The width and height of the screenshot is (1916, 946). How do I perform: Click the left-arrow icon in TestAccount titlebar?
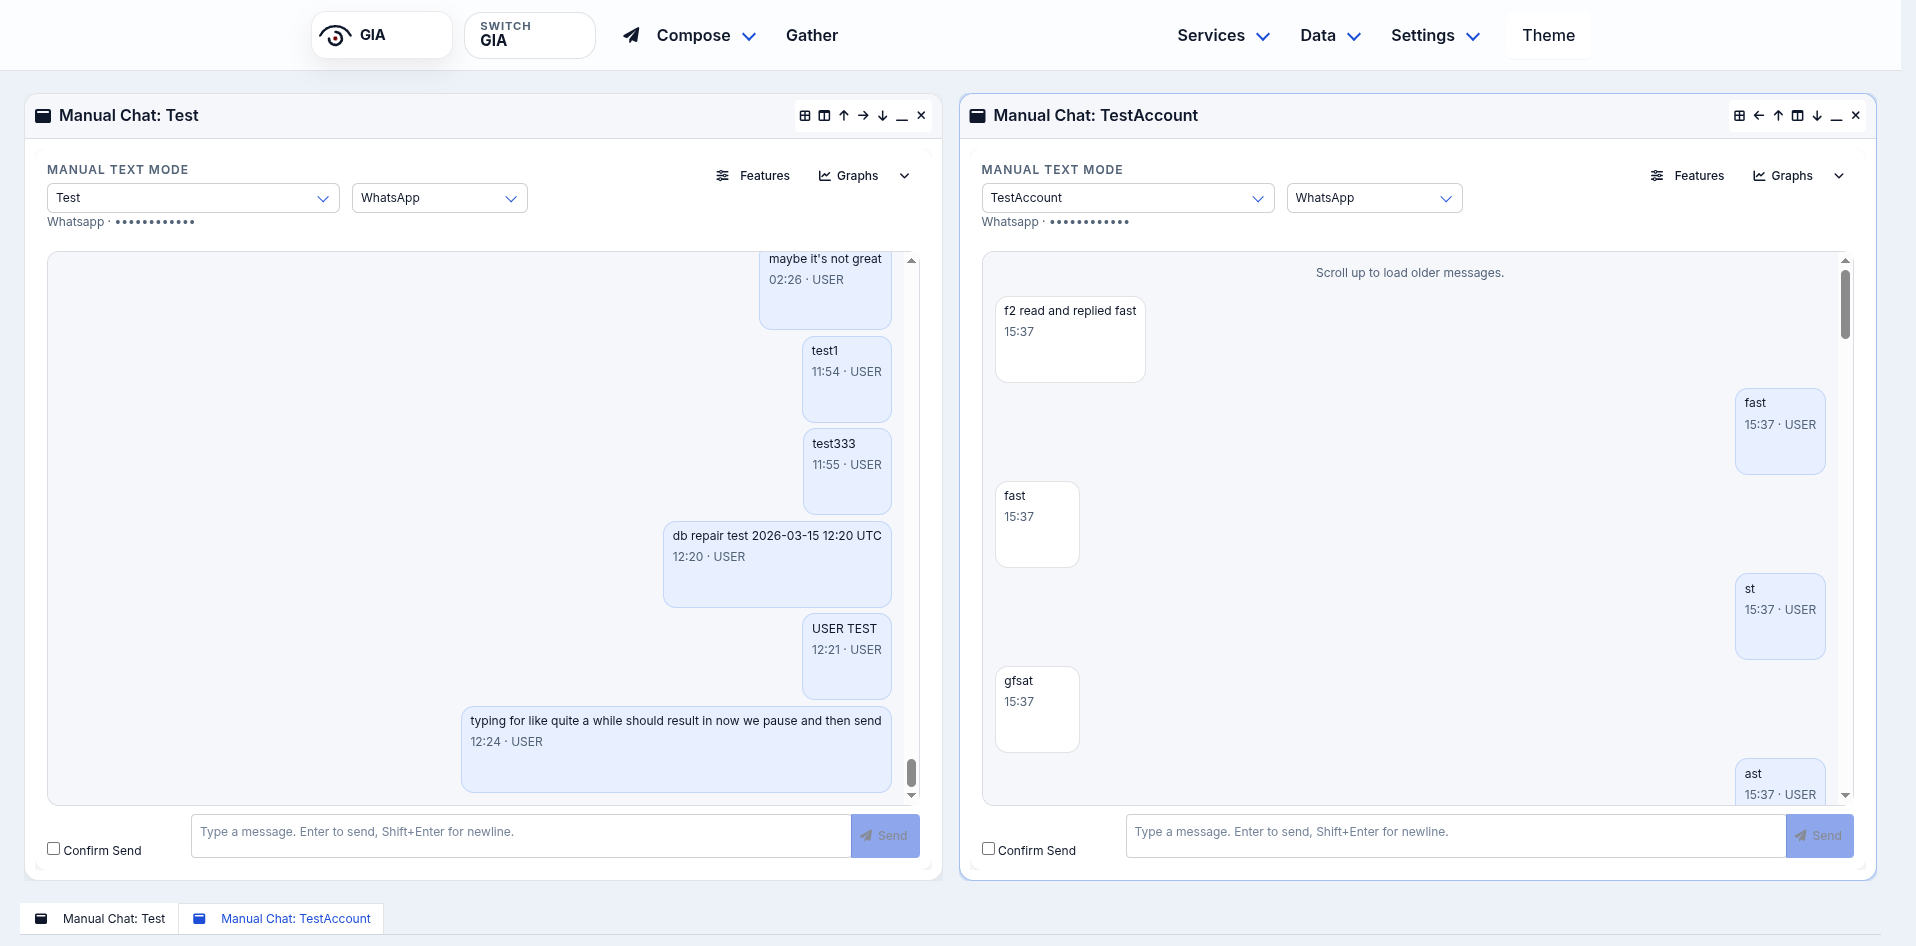[1758, 116]
